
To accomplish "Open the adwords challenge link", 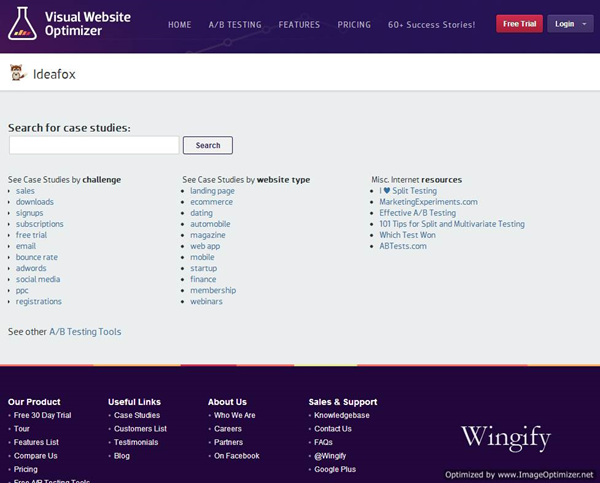I will pyautogui.click(x=31, y=268).
